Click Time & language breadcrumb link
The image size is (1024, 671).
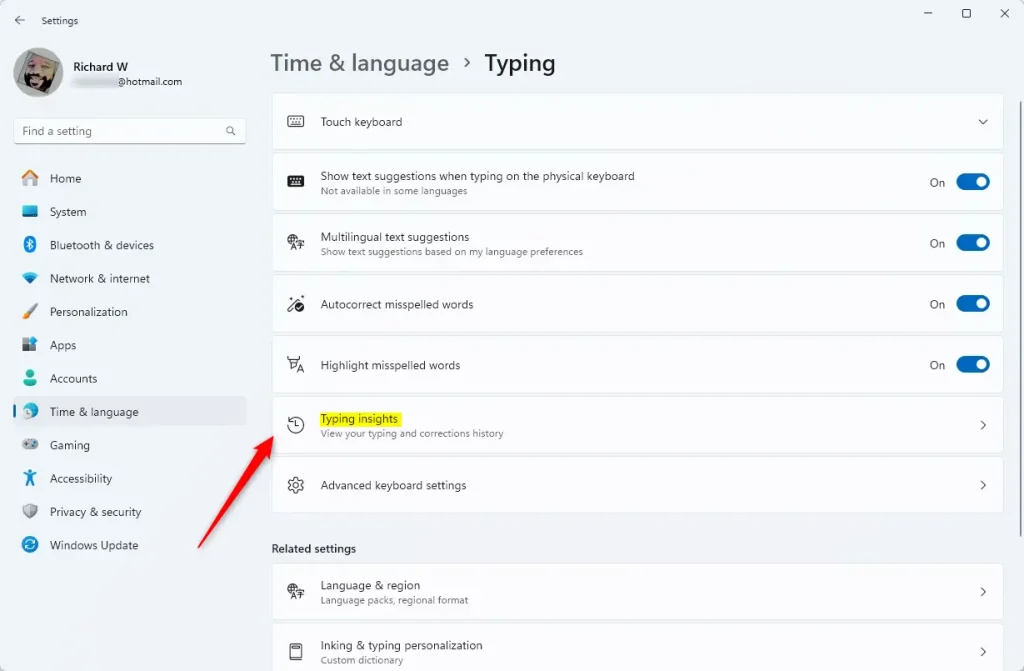359,63
